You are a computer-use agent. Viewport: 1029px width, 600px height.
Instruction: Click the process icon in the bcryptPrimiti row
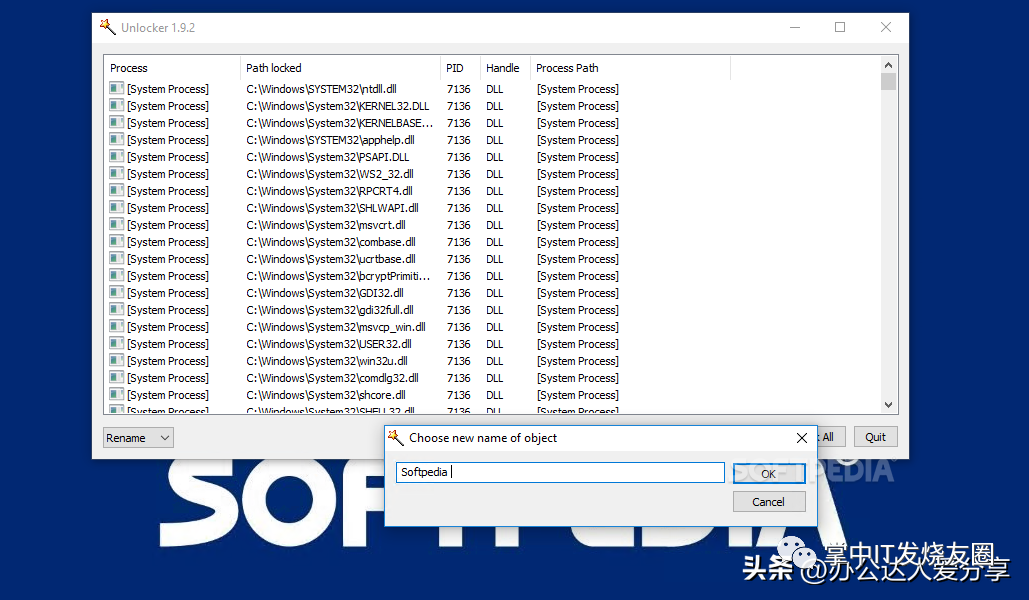(117, 276)
